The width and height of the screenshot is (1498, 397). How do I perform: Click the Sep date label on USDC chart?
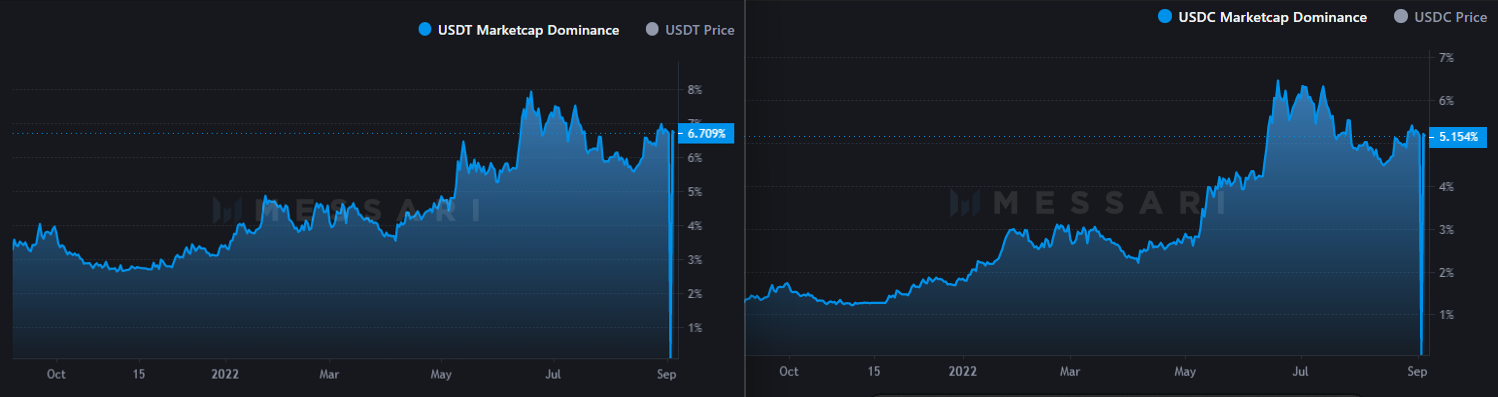(1416, 371)
